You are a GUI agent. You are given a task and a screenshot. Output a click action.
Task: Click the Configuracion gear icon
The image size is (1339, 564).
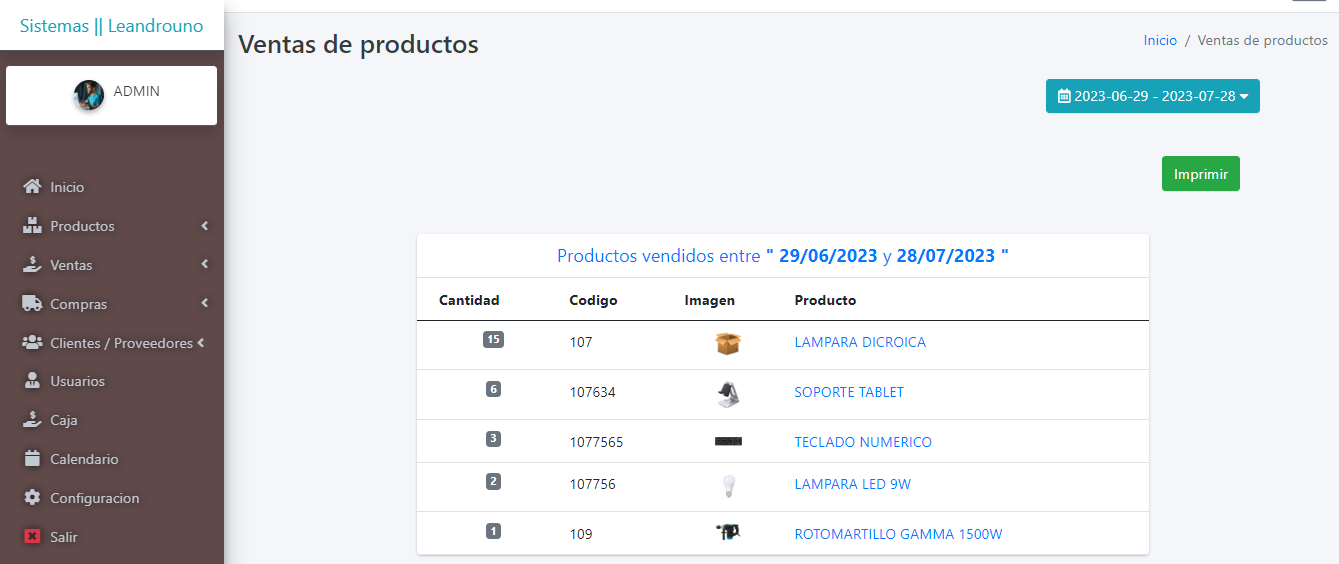coord(32,498)
